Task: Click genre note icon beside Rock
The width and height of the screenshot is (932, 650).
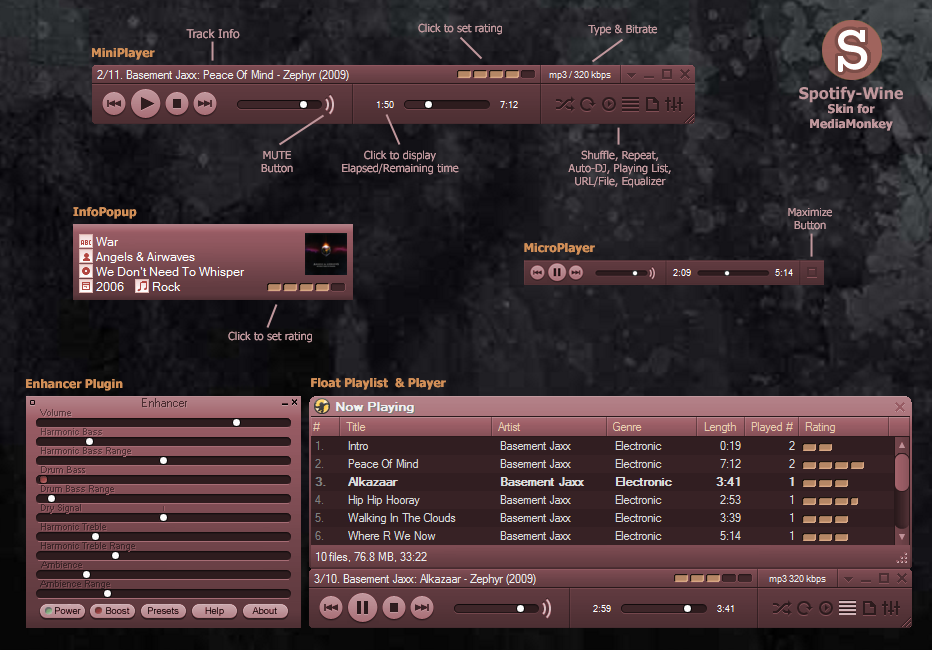Action: [141, 286]
